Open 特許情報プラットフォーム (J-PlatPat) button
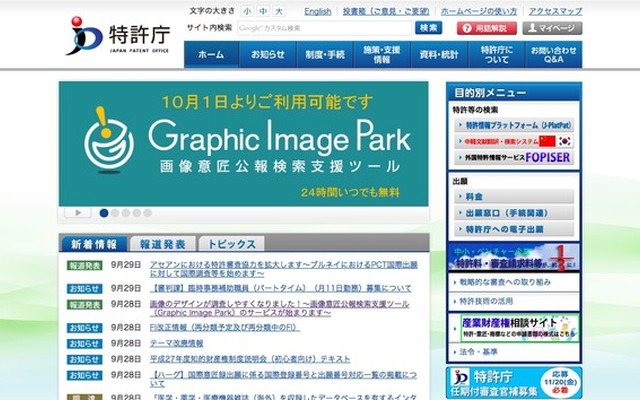The width and height of the screenshot is (640, 400). (514, 125)
